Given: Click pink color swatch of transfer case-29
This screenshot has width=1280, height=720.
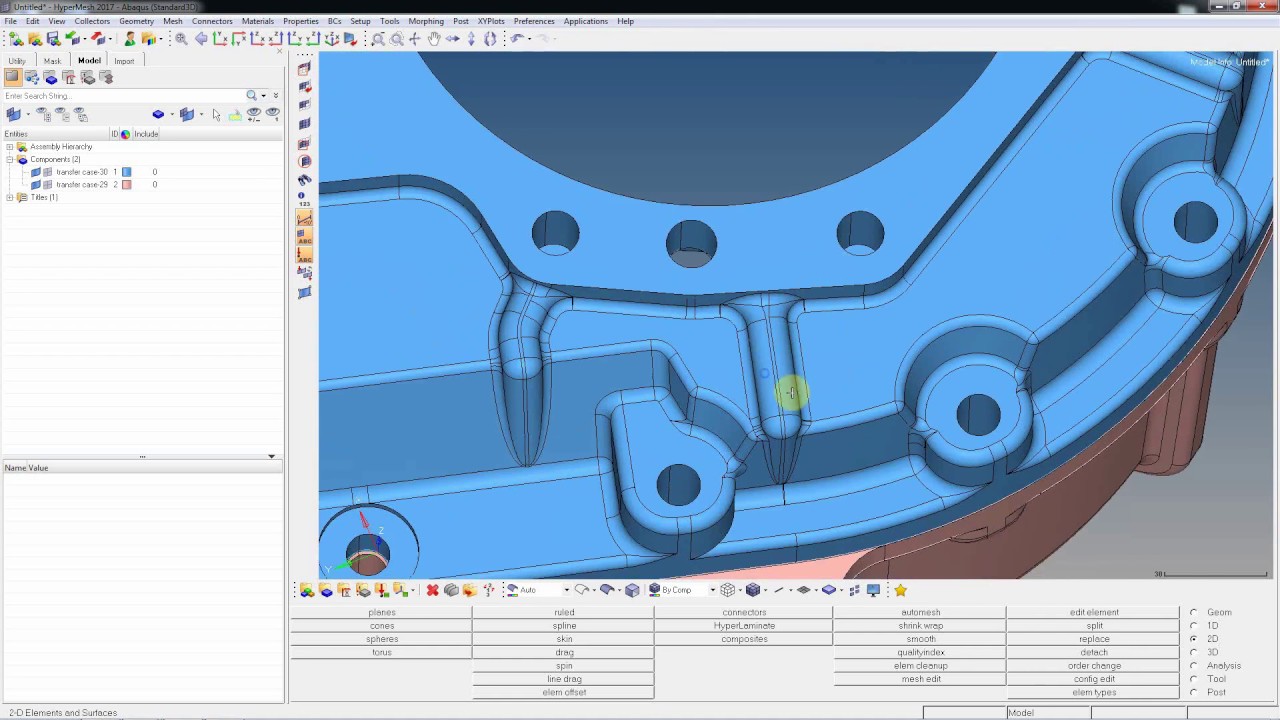Looking at the screenshot, I should point(126,185).
